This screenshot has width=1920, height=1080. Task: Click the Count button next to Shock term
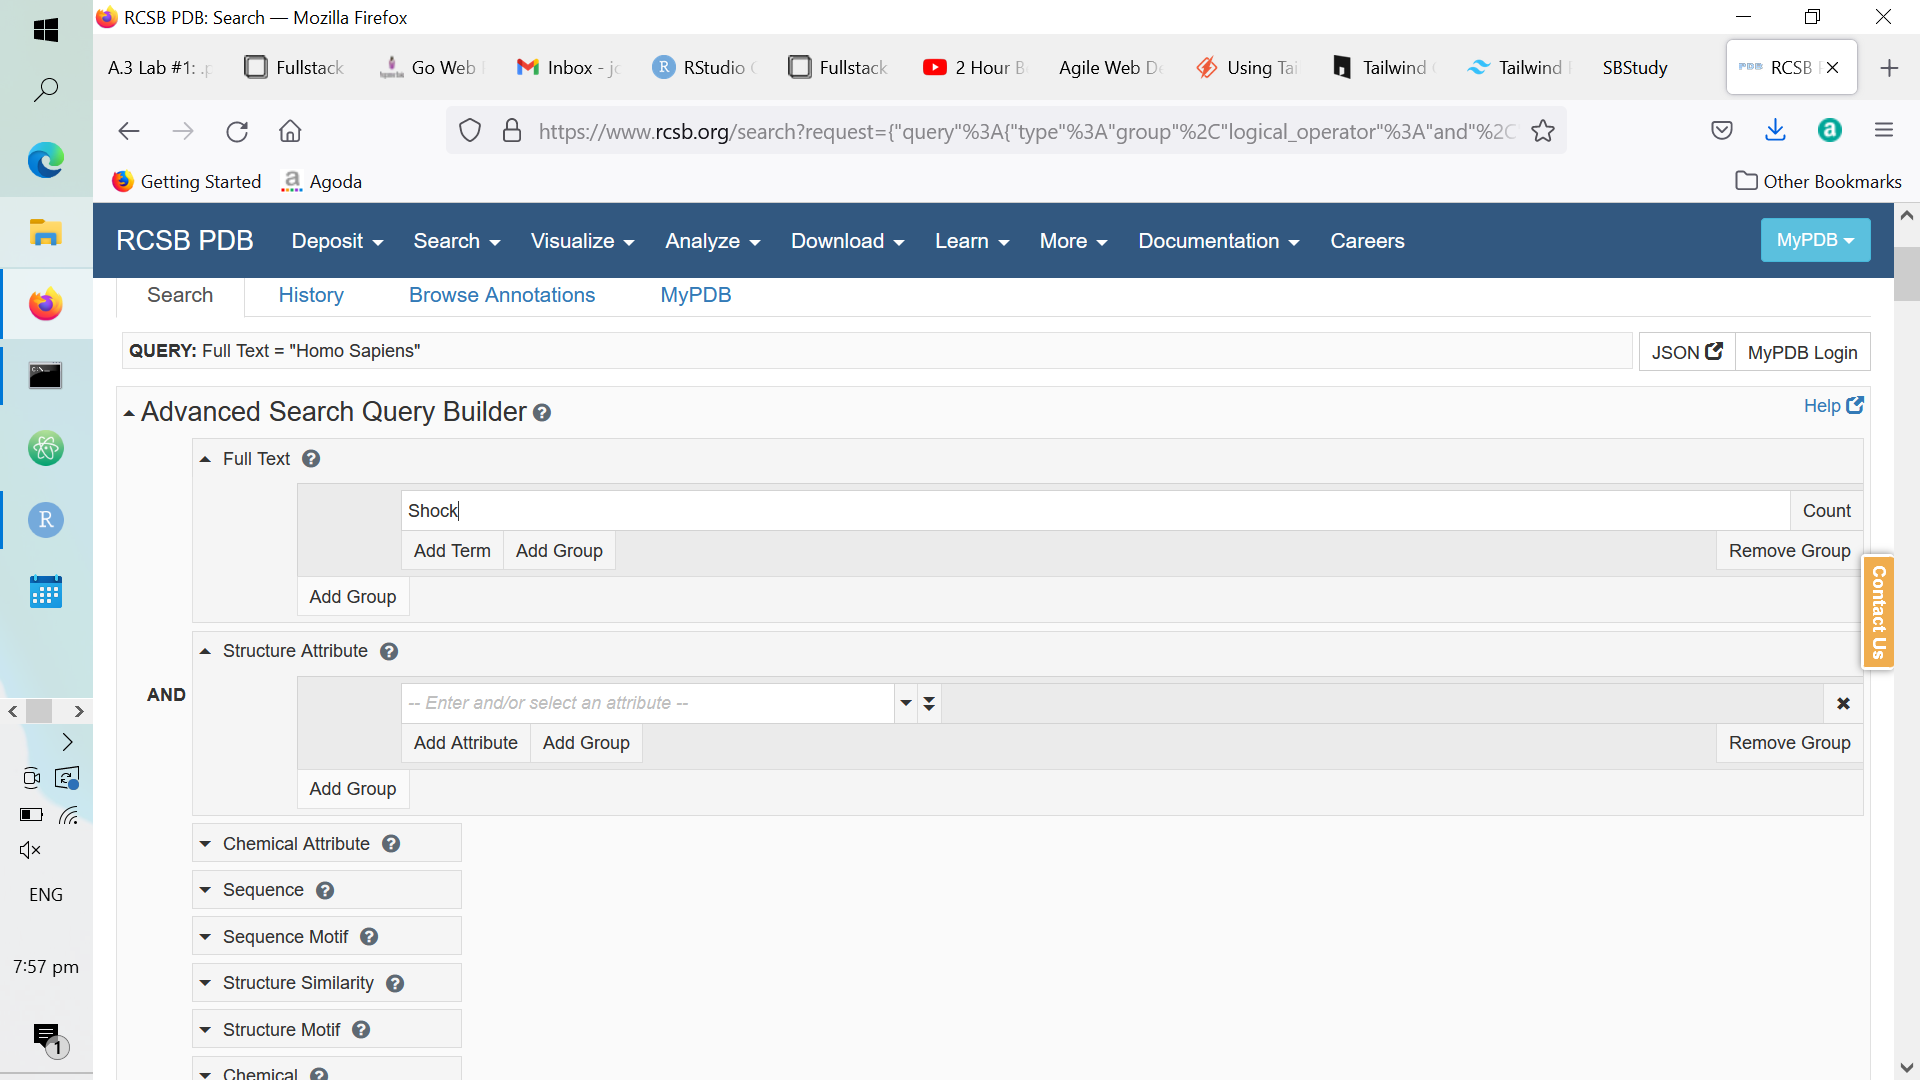click(1825, 510)
